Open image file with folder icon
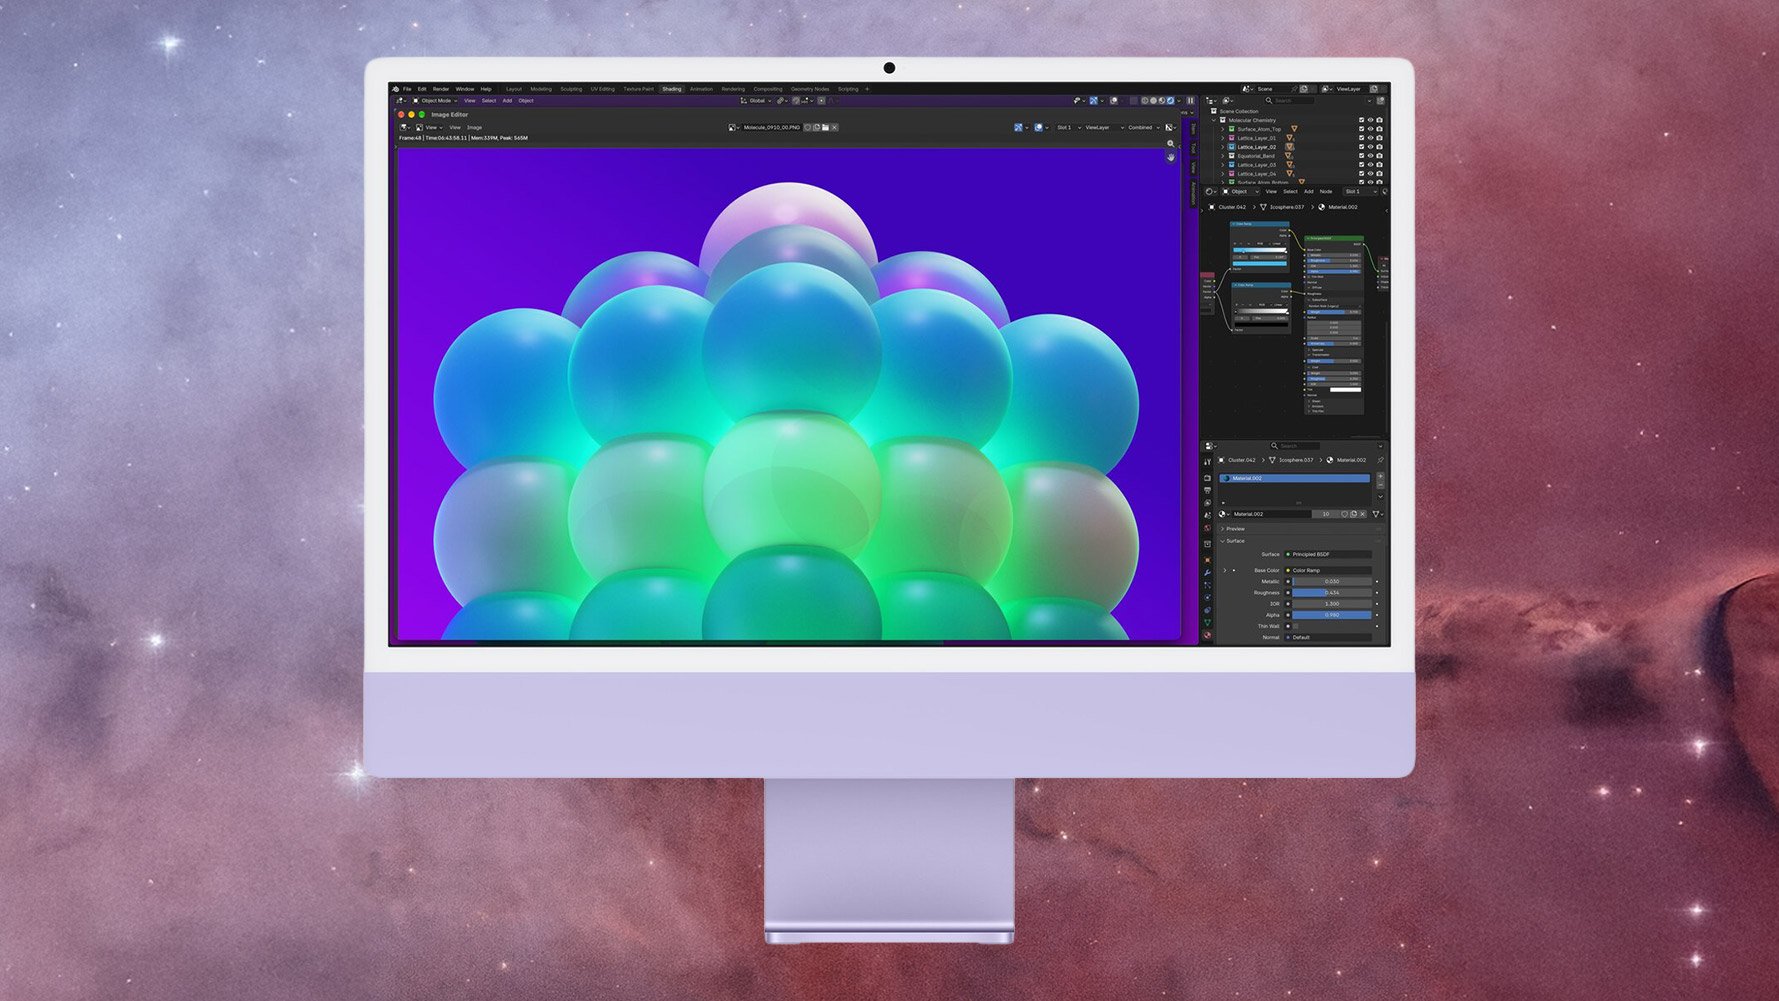Screen dimensions: 1779x1001 (825, 127)
